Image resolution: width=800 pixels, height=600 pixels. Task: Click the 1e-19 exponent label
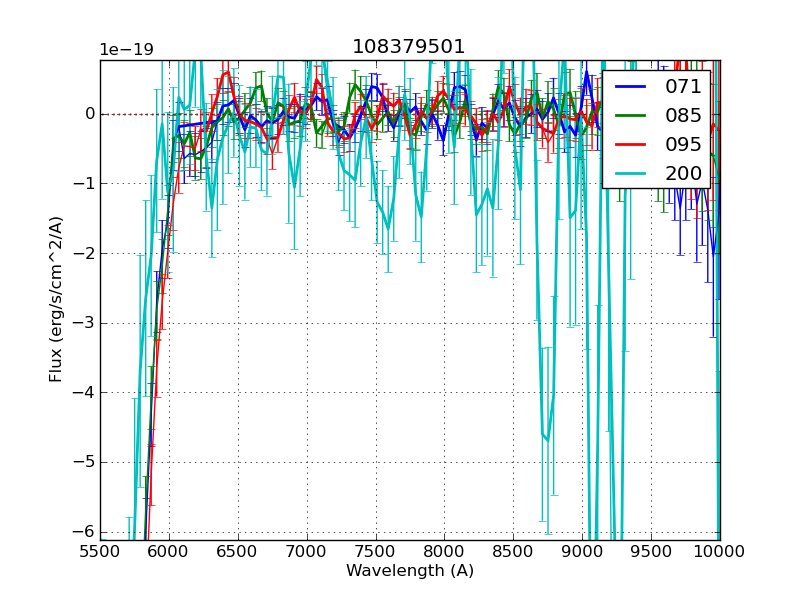pyautogui.click(x=126, y=50)
